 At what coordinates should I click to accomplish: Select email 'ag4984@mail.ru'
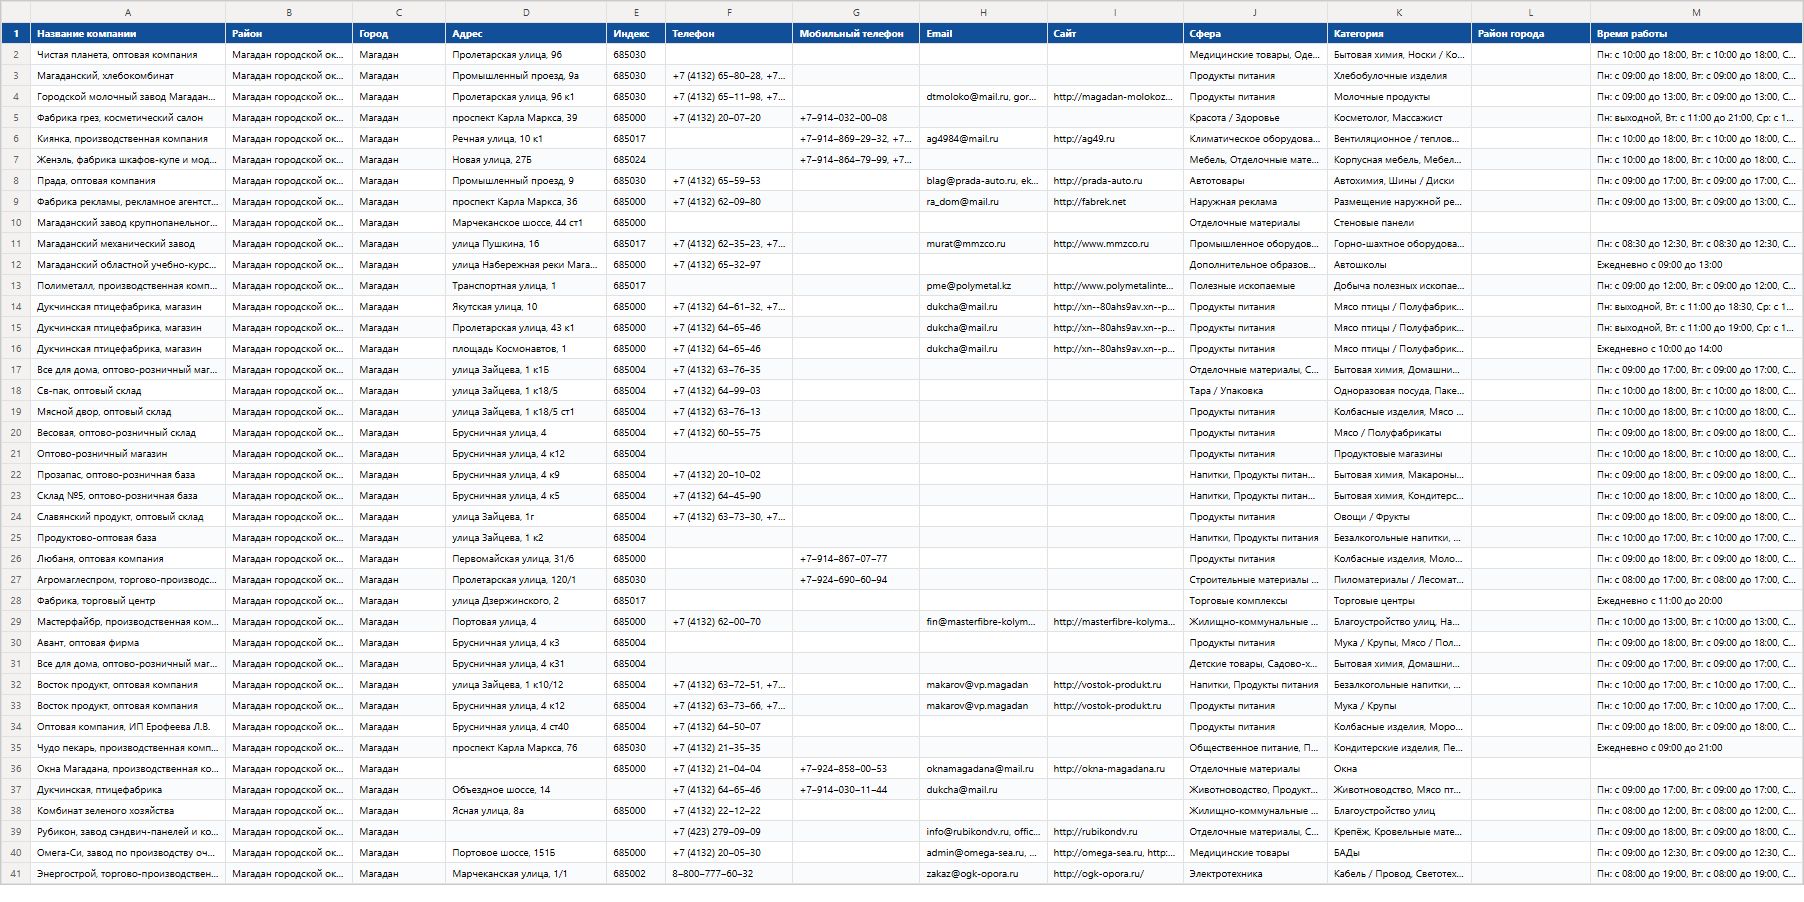coord(983,139)
